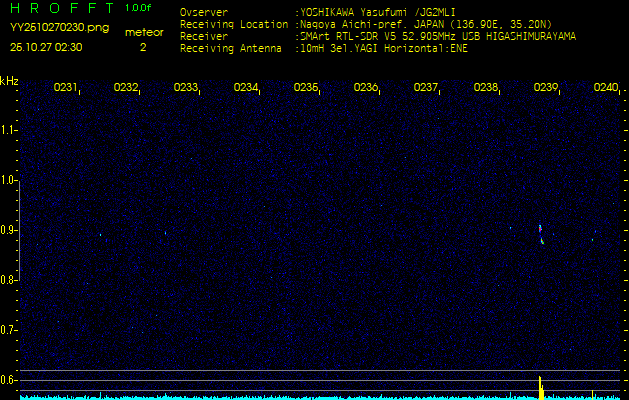The image size is (629, 400).
Task: Select the 25.10.27 02:30 timestamp
Action: point(46,47)
